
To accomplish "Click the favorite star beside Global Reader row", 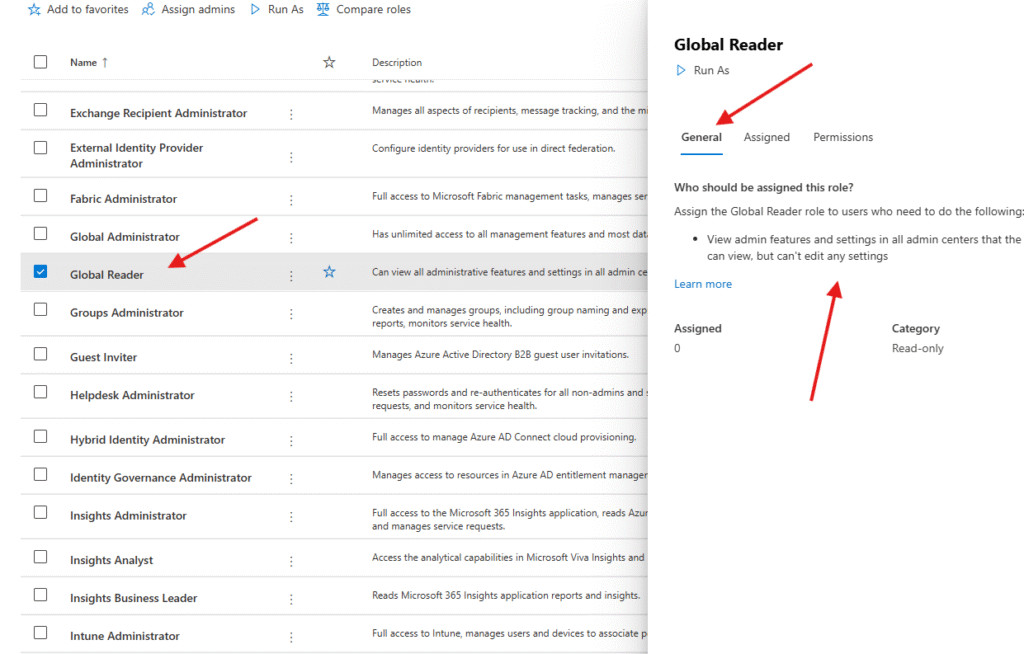I will pyautogui.click(x=329, y=272).
